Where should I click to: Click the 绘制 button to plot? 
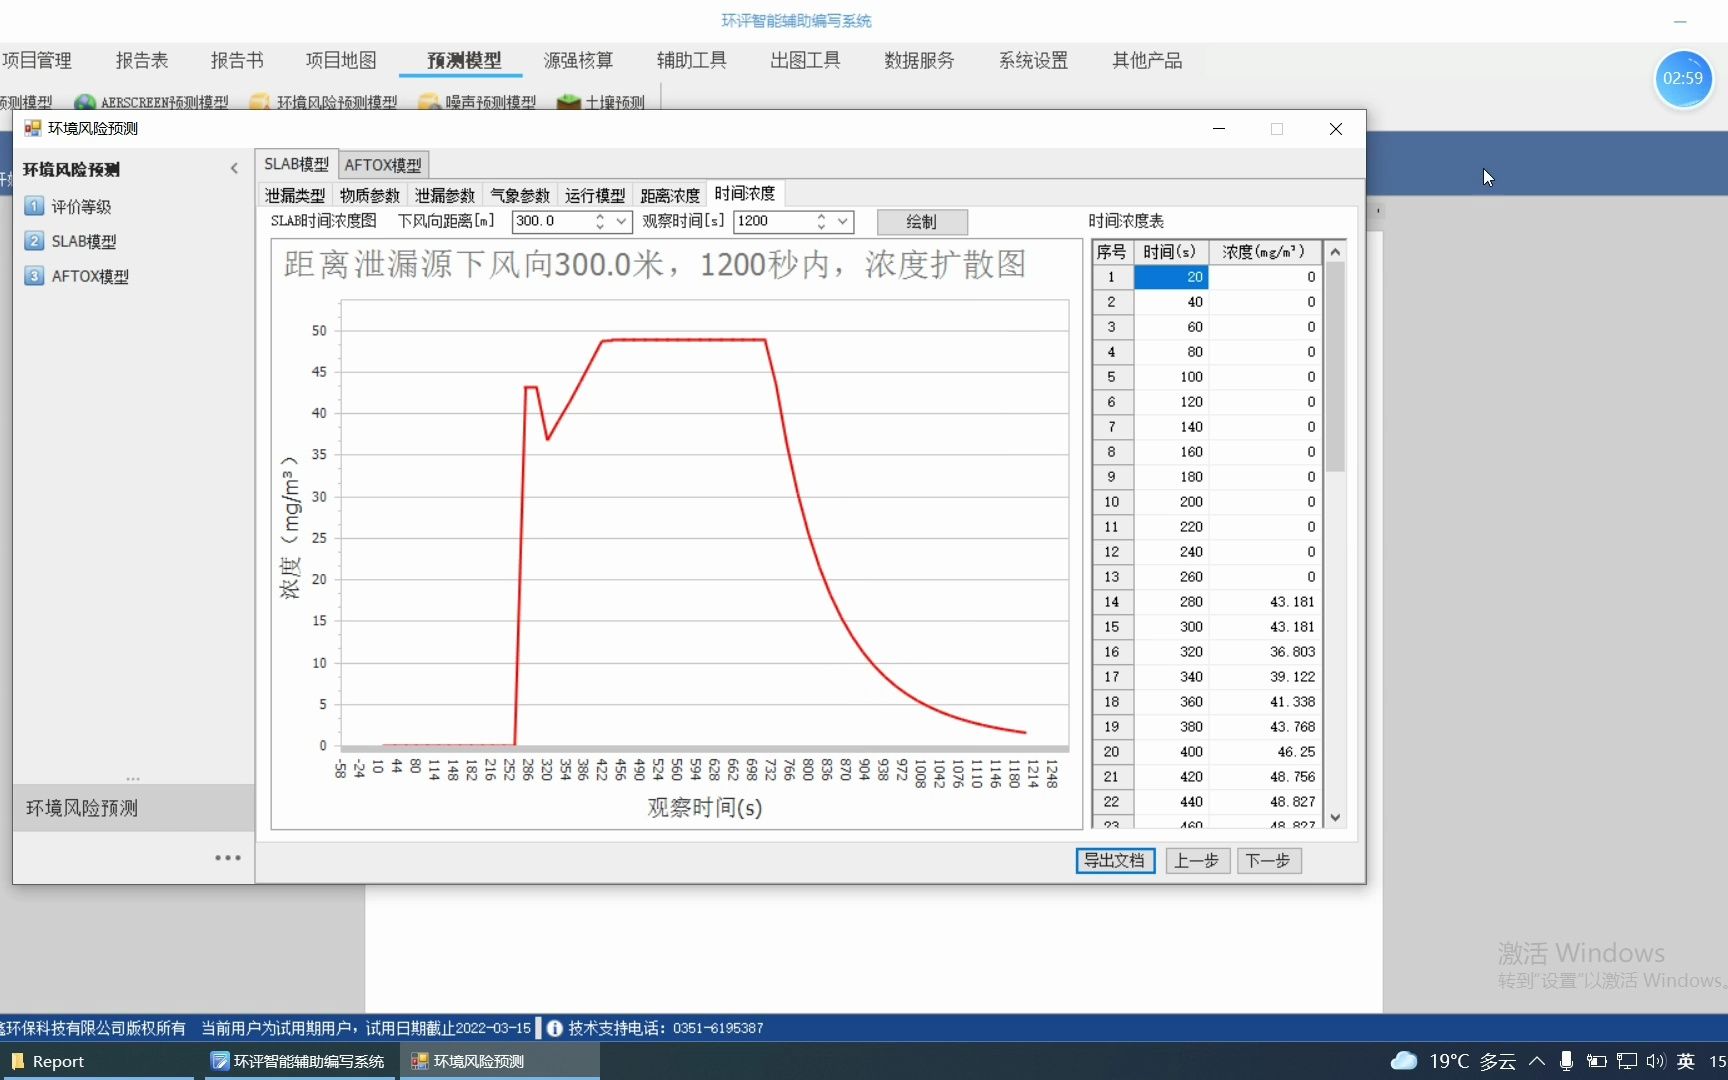coord(921,221)
